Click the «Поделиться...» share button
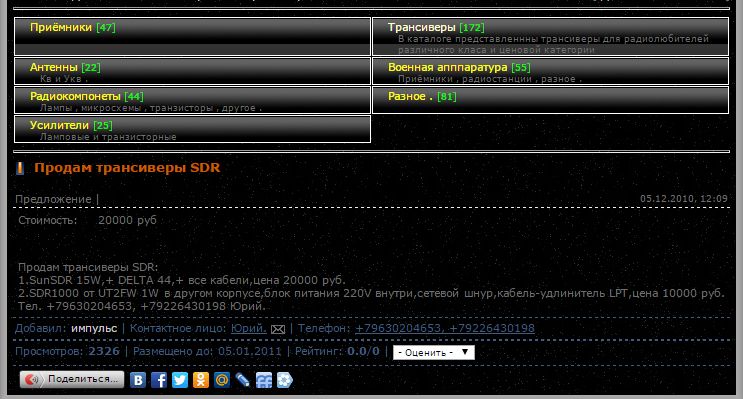Image resolution: width=743 pixels, height=399 pixels. pyautogui.click(x=72, y=380)
